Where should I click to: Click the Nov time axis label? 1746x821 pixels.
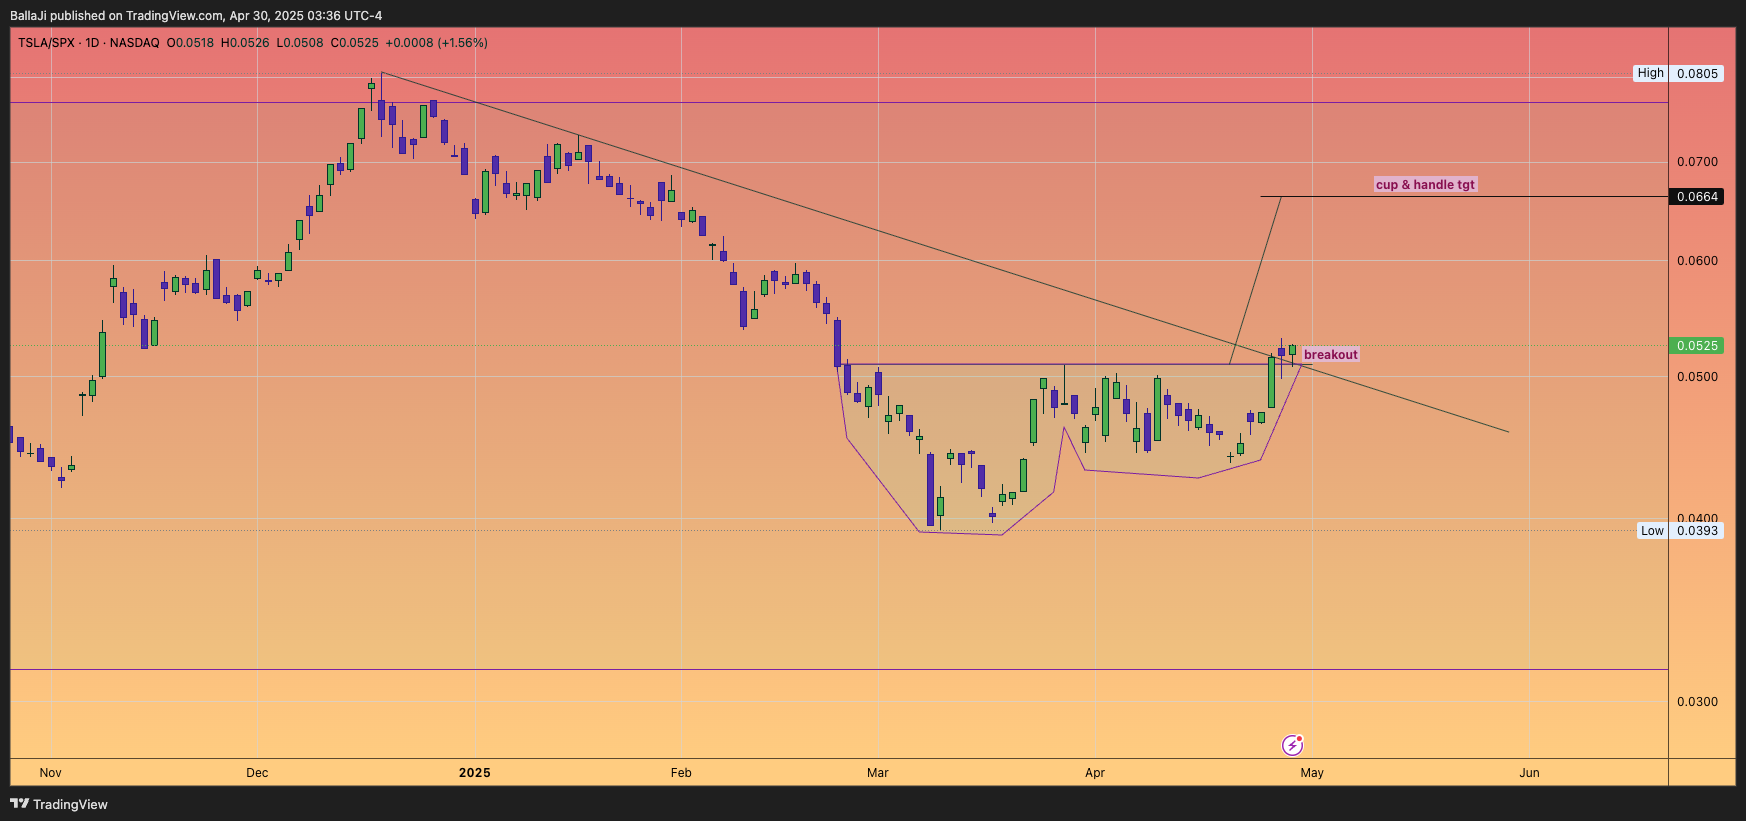click(51, 773)
